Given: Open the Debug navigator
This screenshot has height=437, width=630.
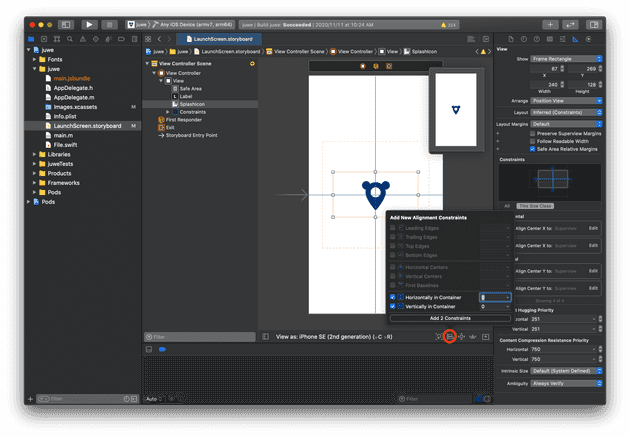Looking at the screenshot, I should (x=108, y=39).
